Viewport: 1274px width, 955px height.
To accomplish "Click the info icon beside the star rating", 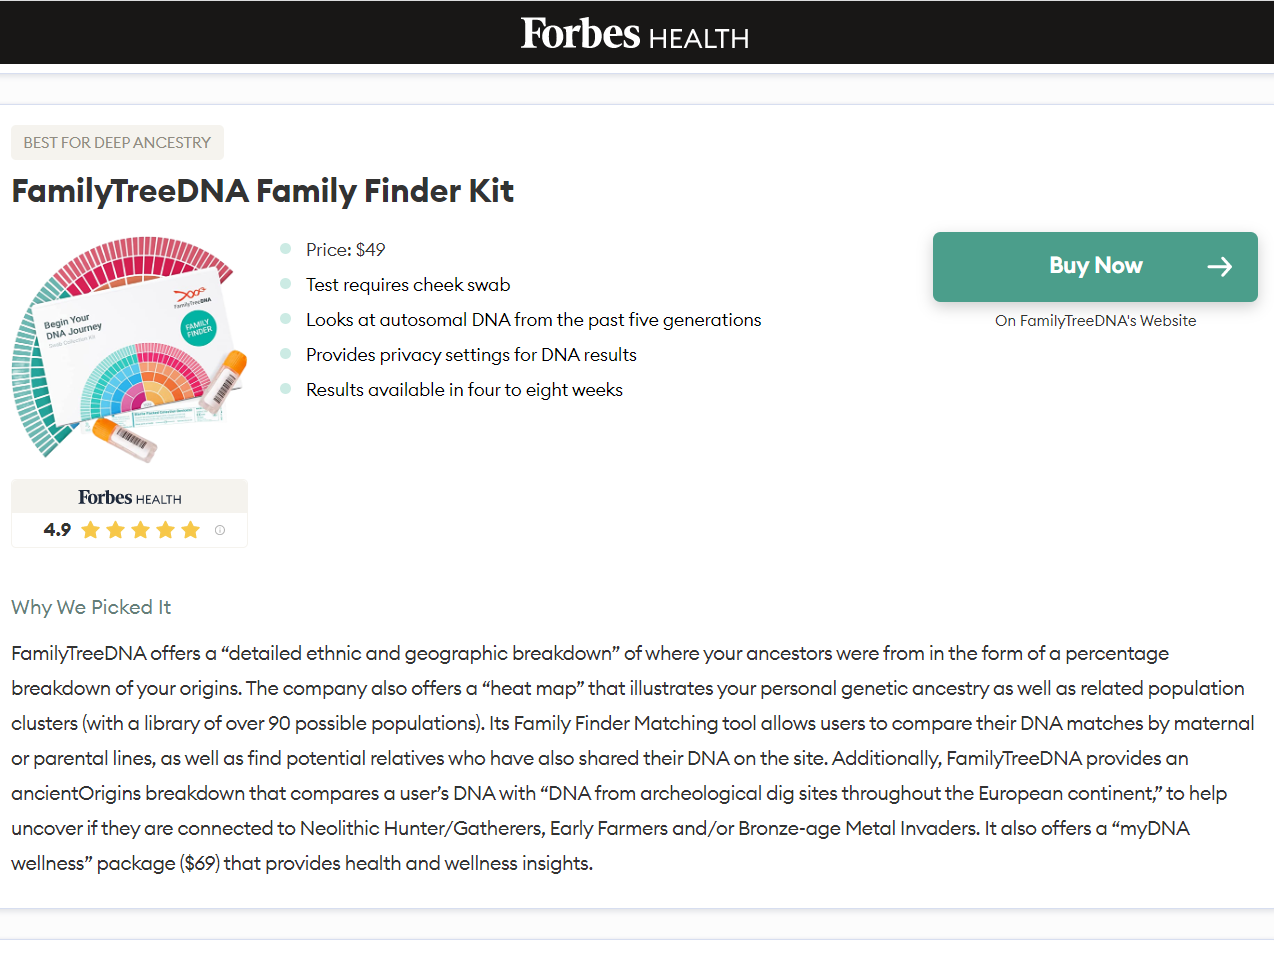I will click(220, 530).
